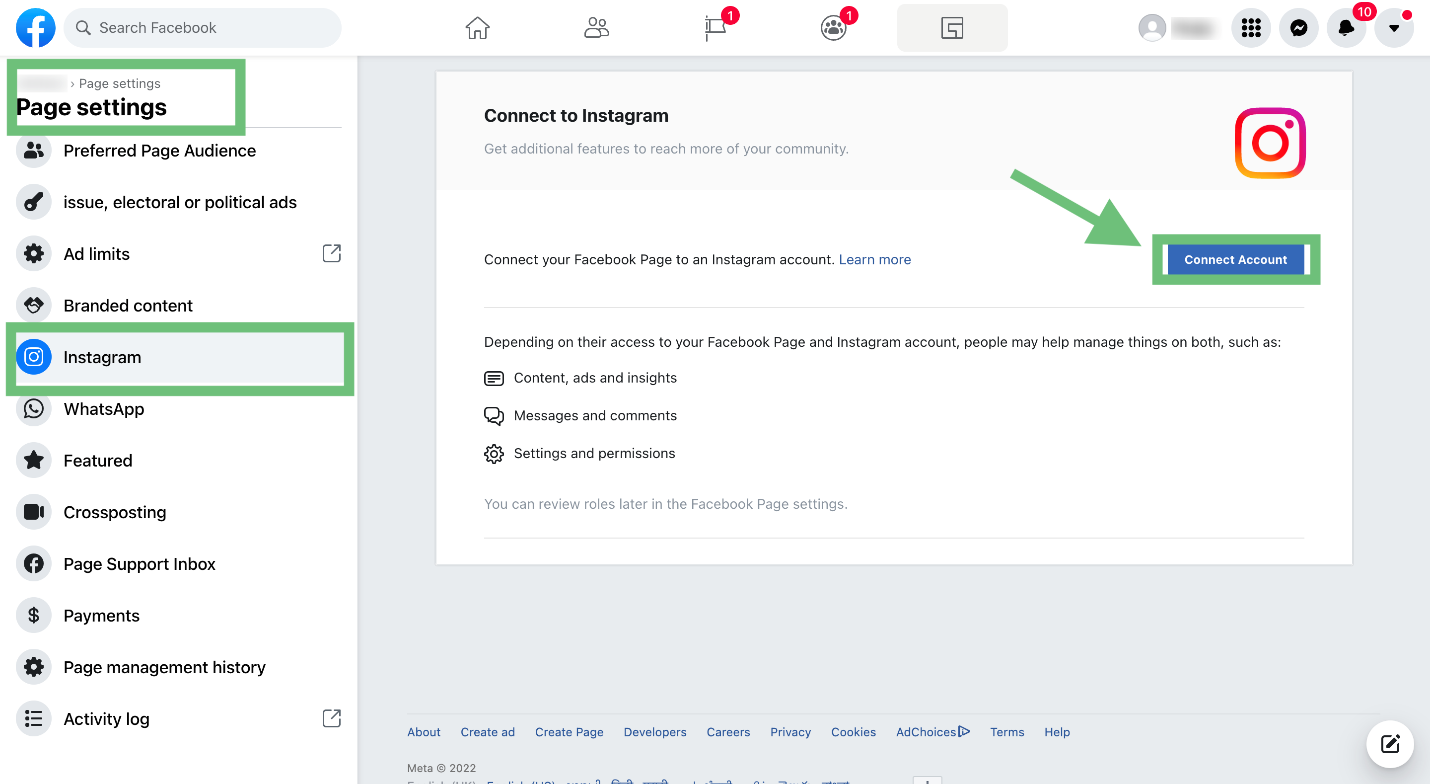Open the selected Gaming tab icon
This screenshot has width=1430, height=784.
(952, 28)
